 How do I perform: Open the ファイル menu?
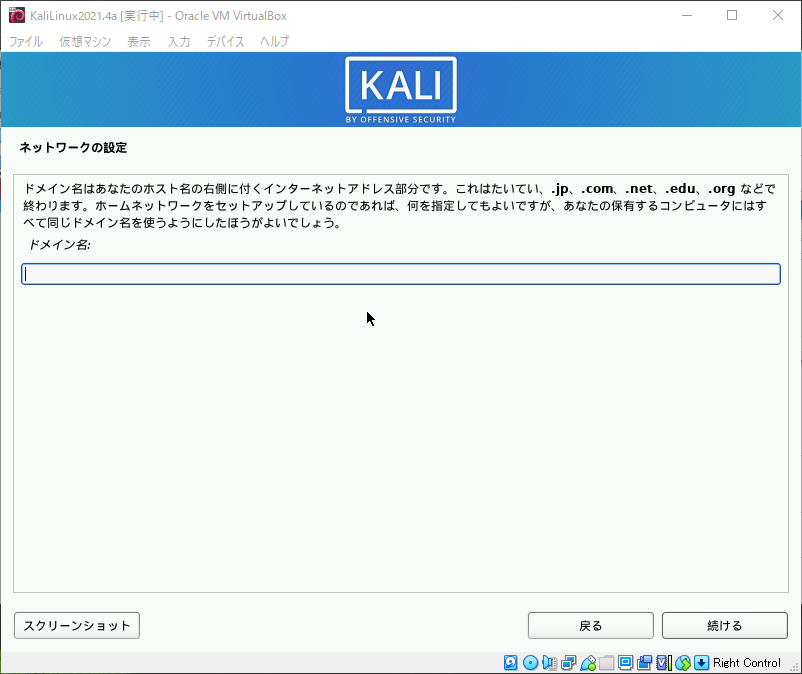pyautogui.click(x=26, y=41)
